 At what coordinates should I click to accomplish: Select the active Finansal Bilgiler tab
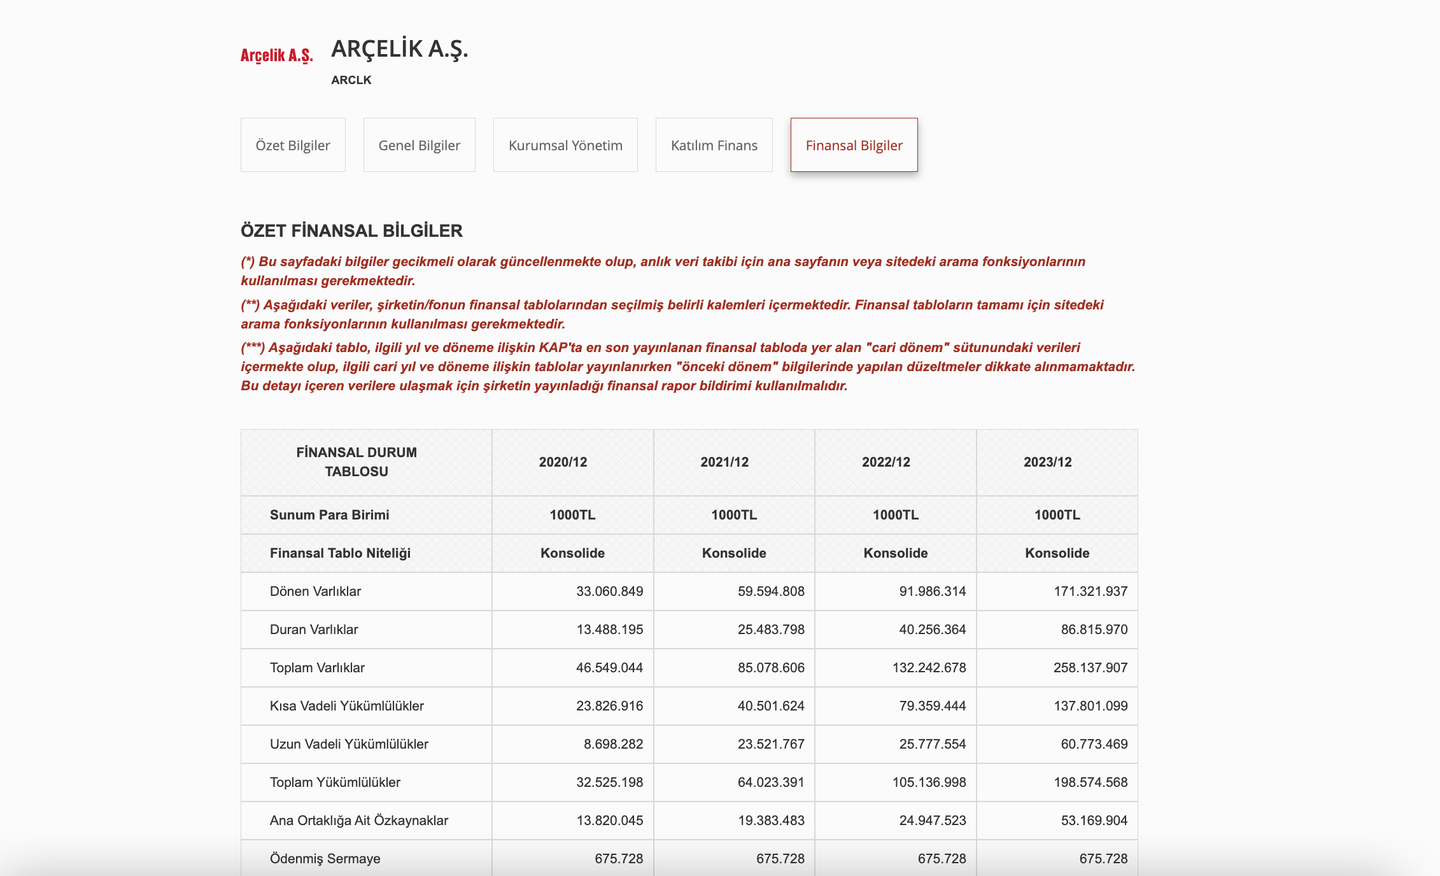853,144
